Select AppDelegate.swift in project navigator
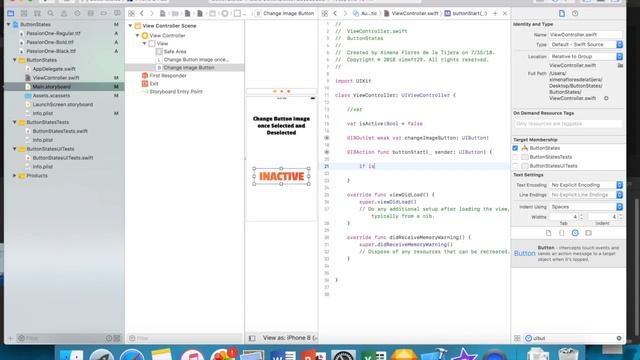The image size is (640, 360). point(54,69)
